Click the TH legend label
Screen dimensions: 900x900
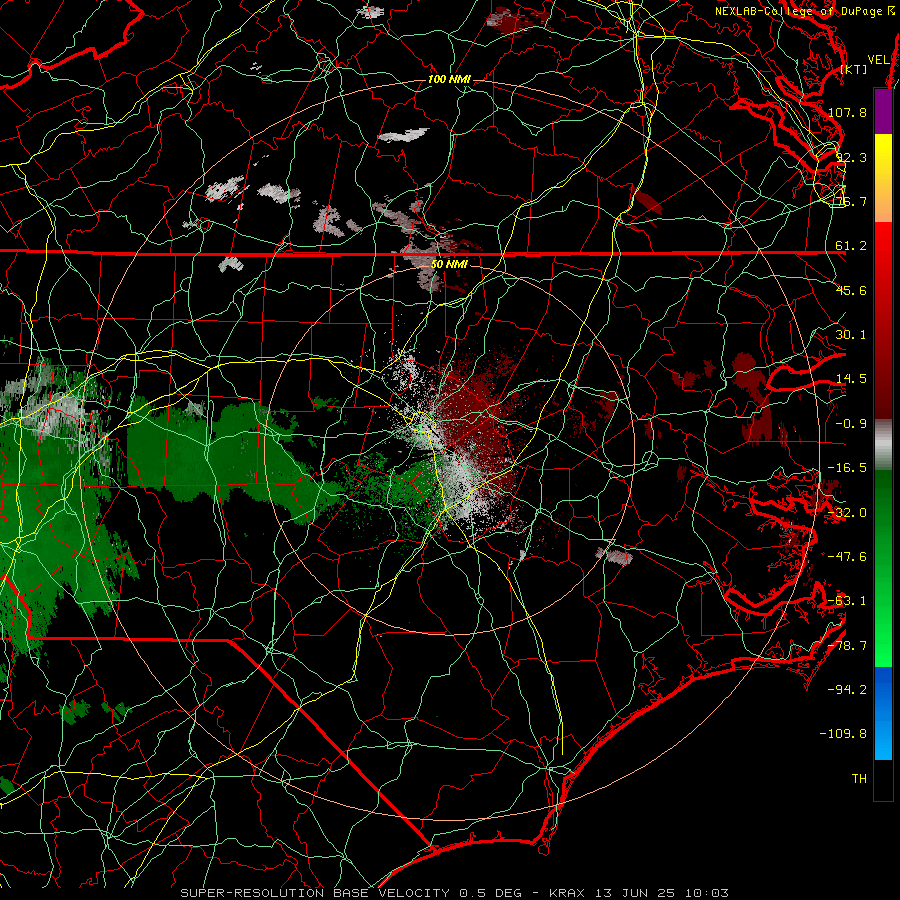tap(859, 779)
